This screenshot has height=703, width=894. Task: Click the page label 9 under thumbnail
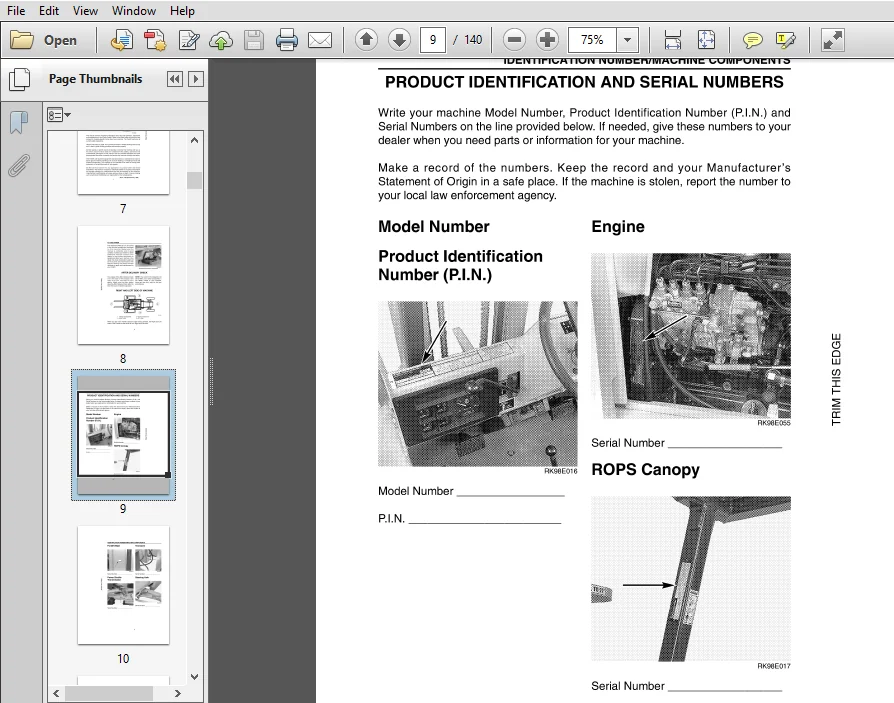[123, 509]
